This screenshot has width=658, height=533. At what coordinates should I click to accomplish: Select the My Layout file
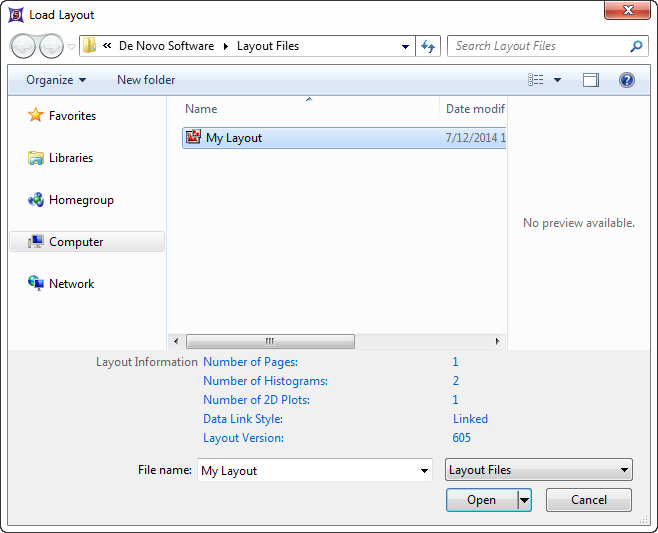234,138
